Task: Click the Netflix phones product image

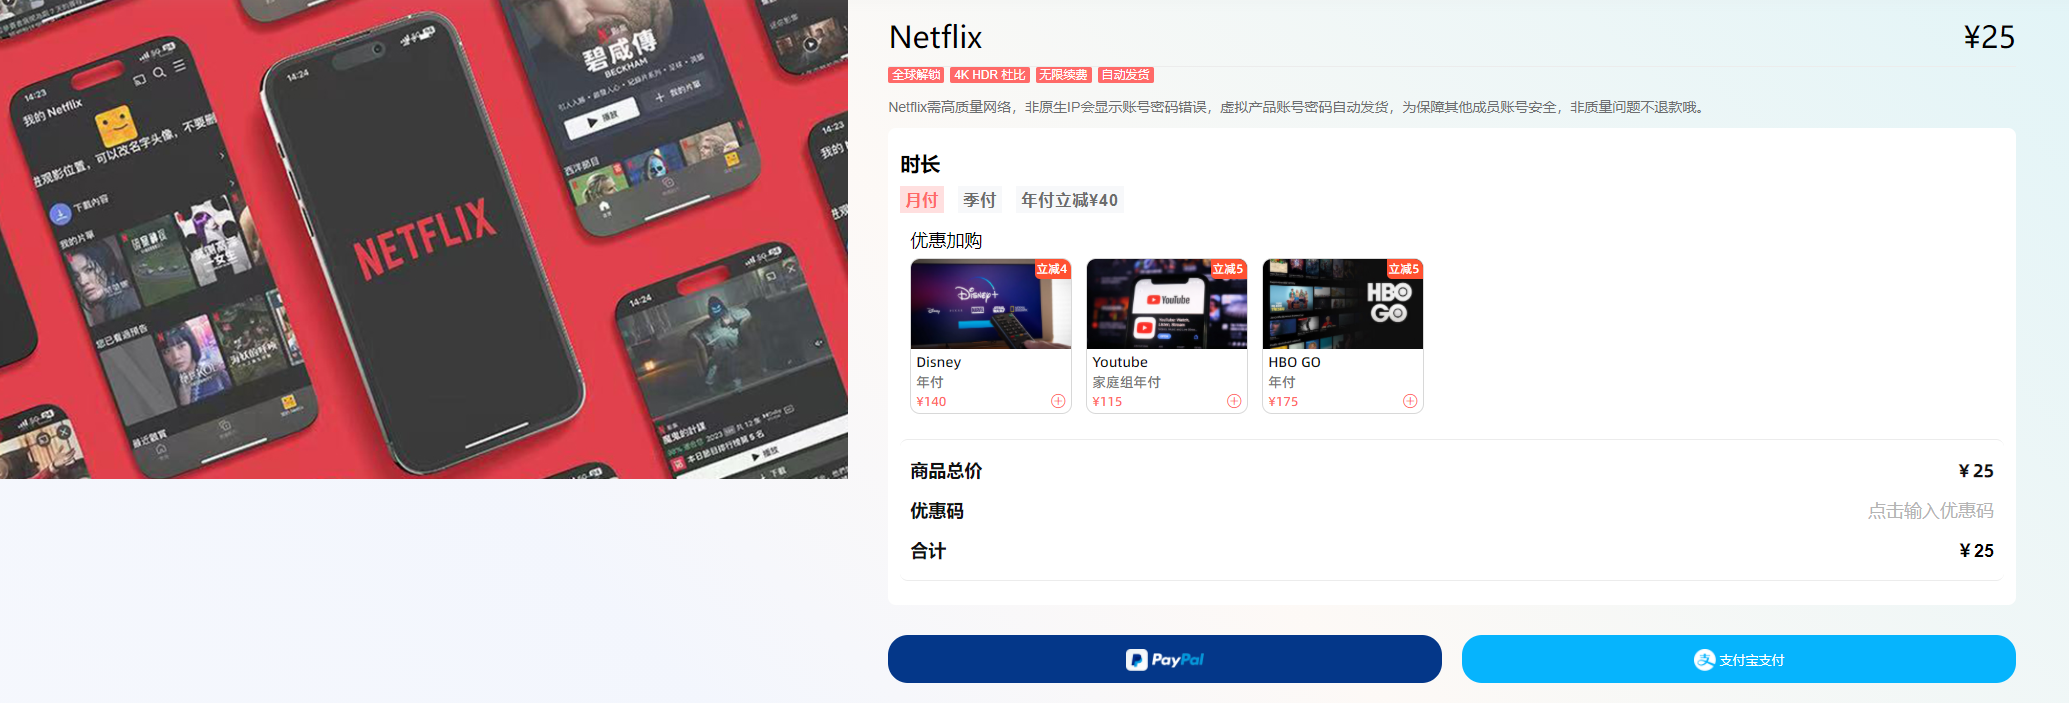Action: coord(424,239)
